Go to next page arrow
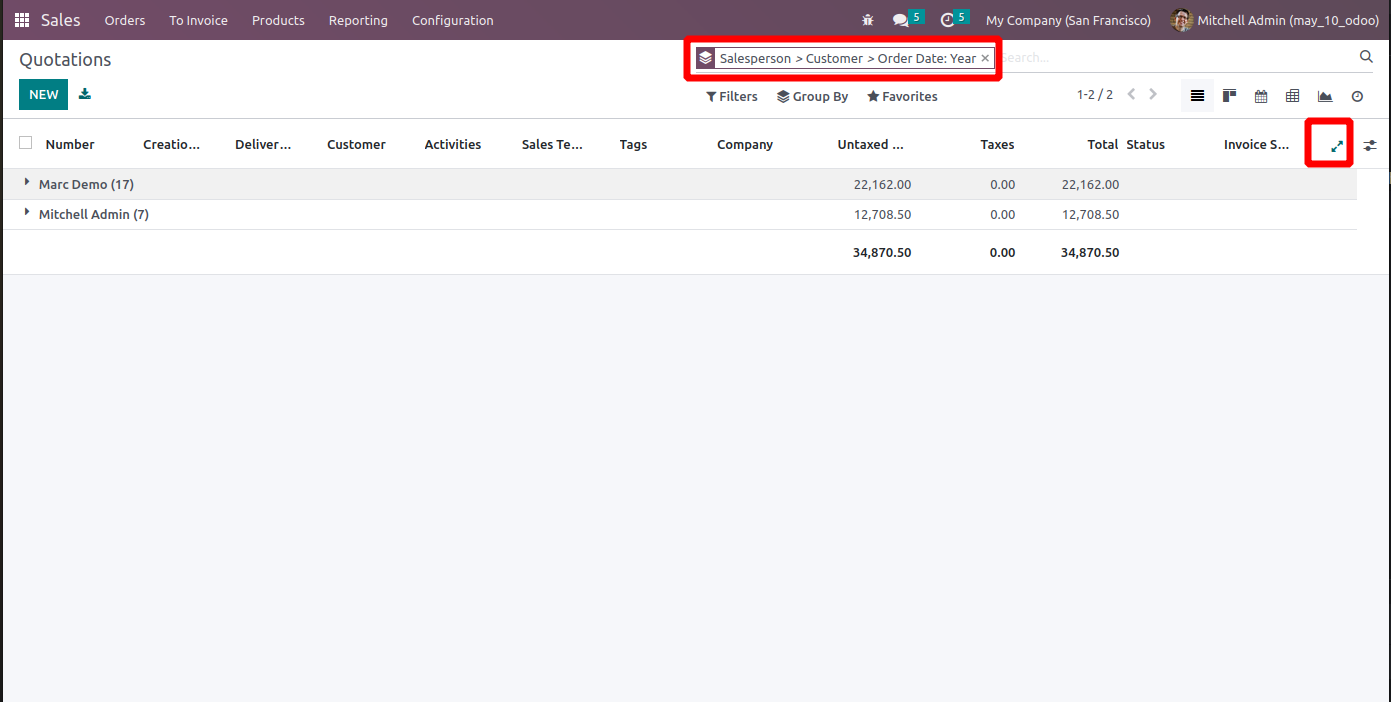 [1153, 94]
